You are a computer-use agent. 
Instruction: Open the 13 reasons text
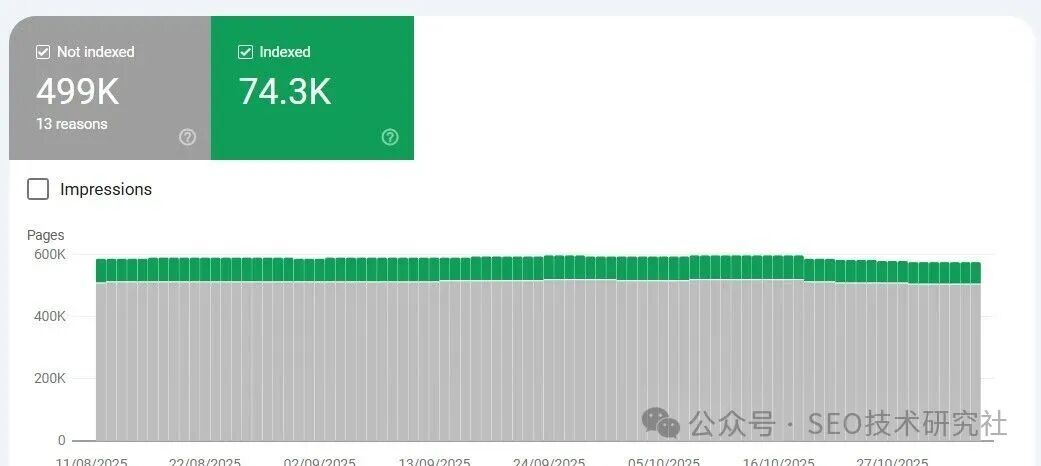(x=72, y=124)
